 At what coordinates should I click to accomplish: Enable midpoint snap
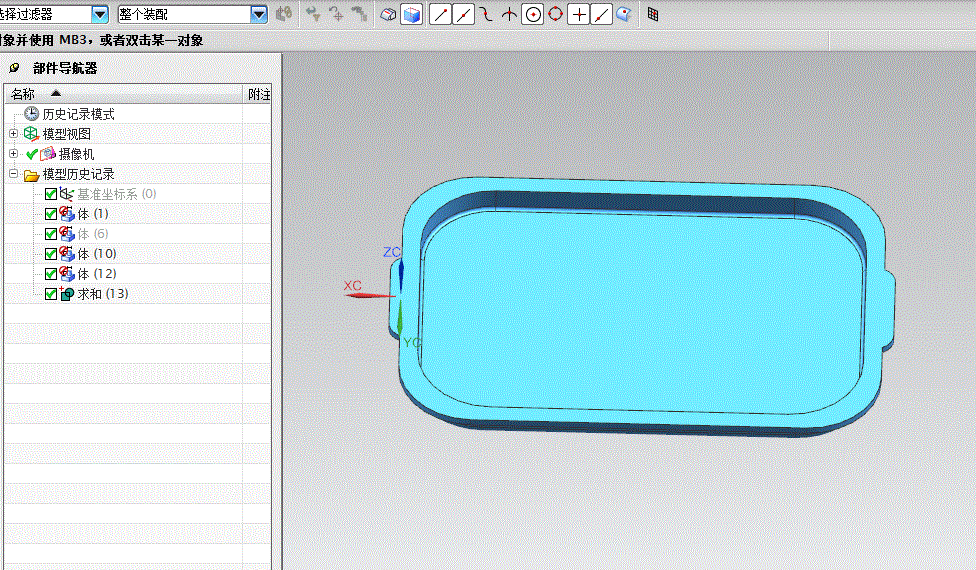click(463, 14)
